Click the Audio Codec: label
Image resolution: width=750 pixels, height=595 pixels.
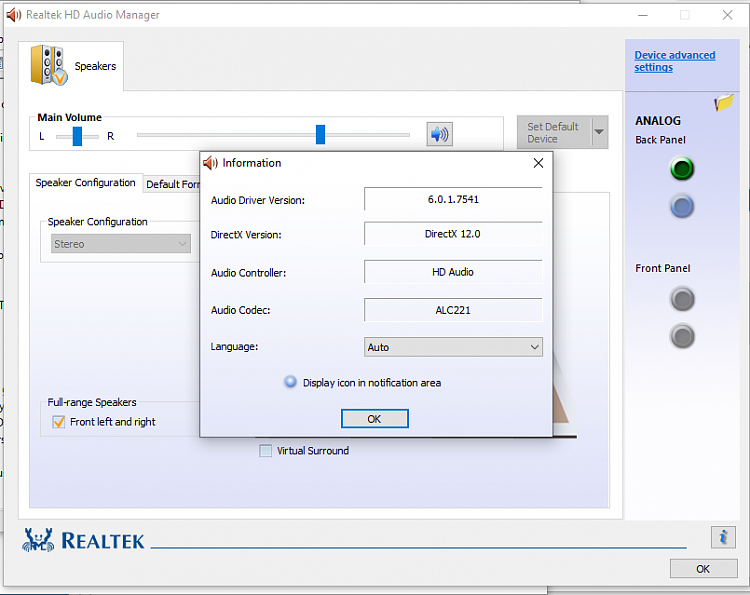pos(241,310)
